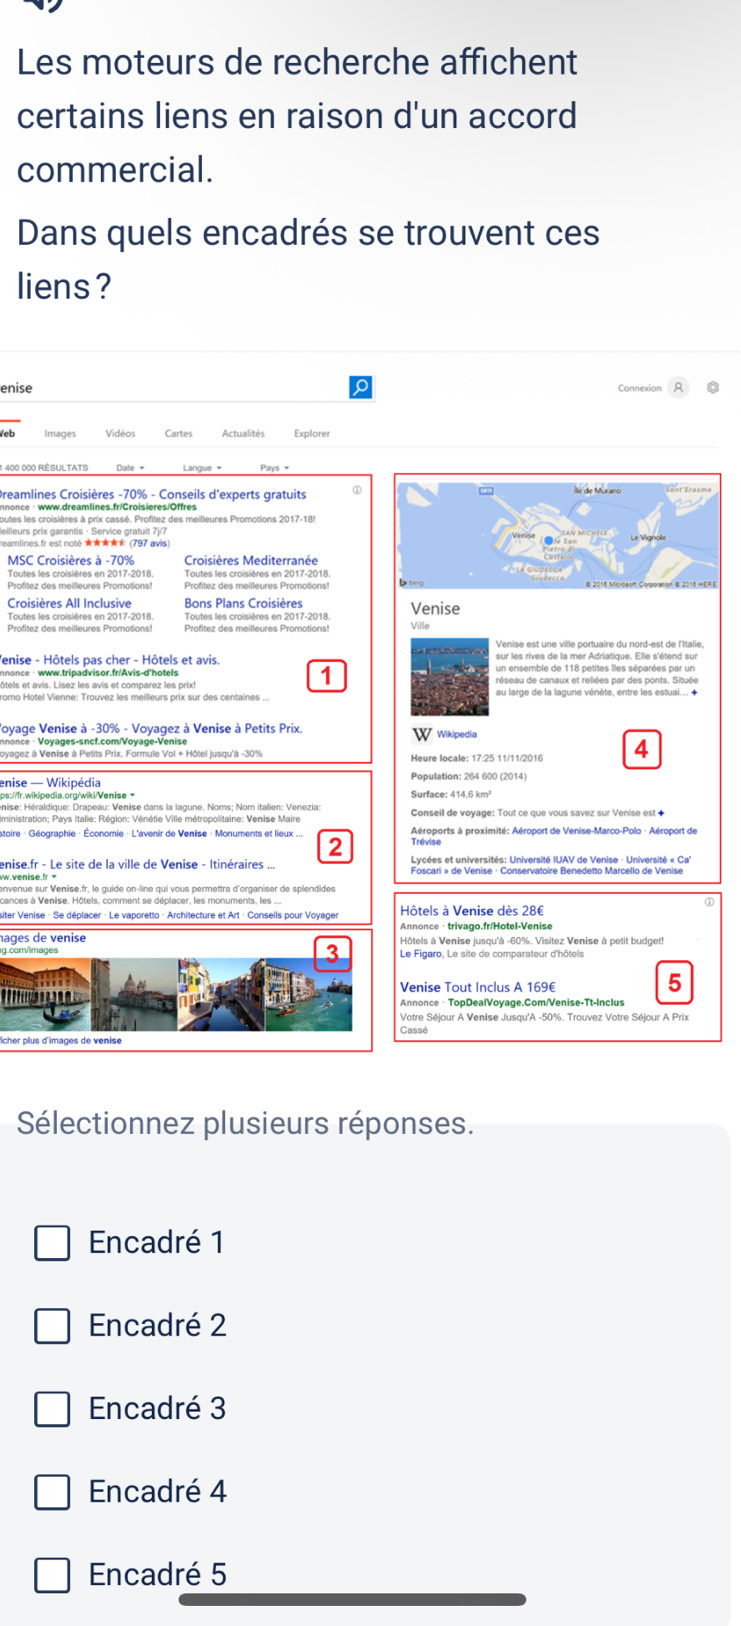Click the user profile icon beside Connexion
The height and width of the screenshot is (1626, 741).
coord(679,388)
